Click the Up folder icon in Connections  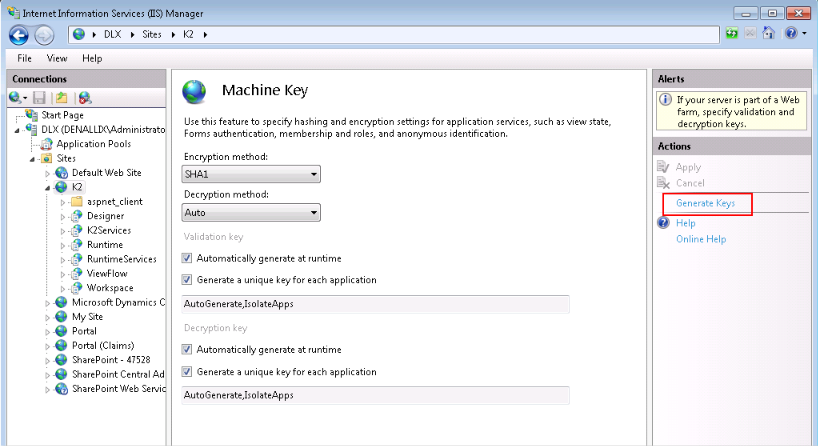tap(61, 97)
